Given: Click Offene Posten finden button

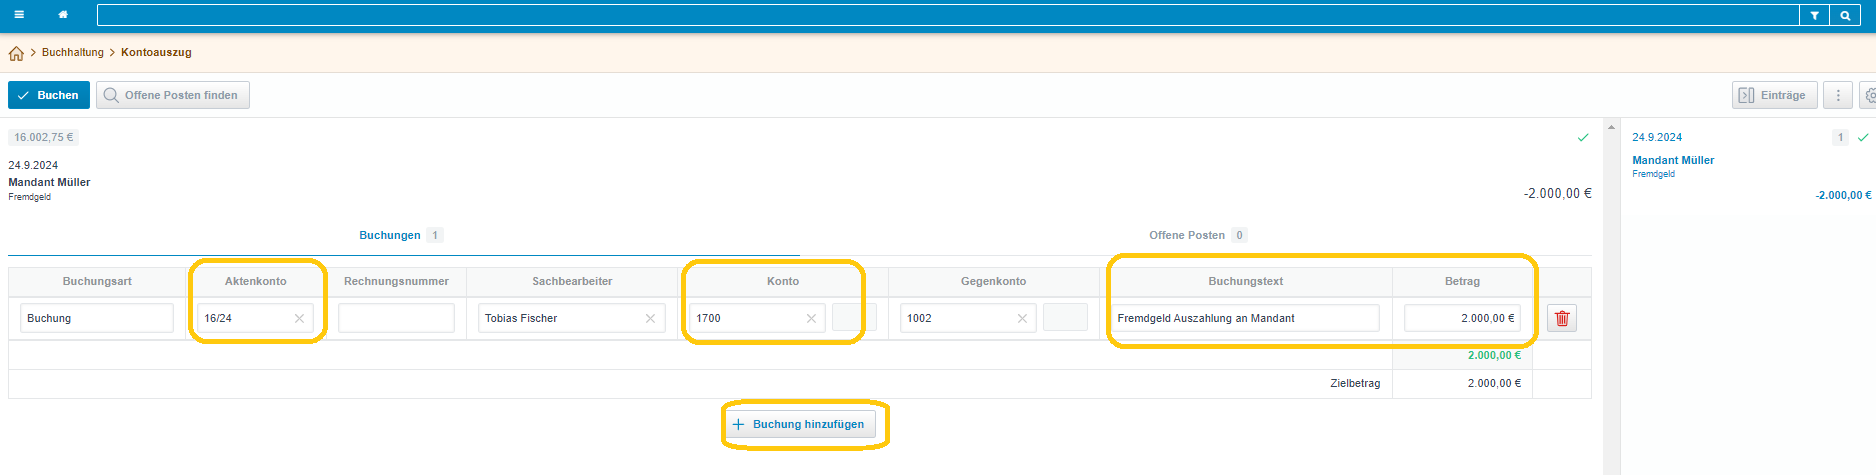Looking at the screenshot, I should tap(173, 95).
